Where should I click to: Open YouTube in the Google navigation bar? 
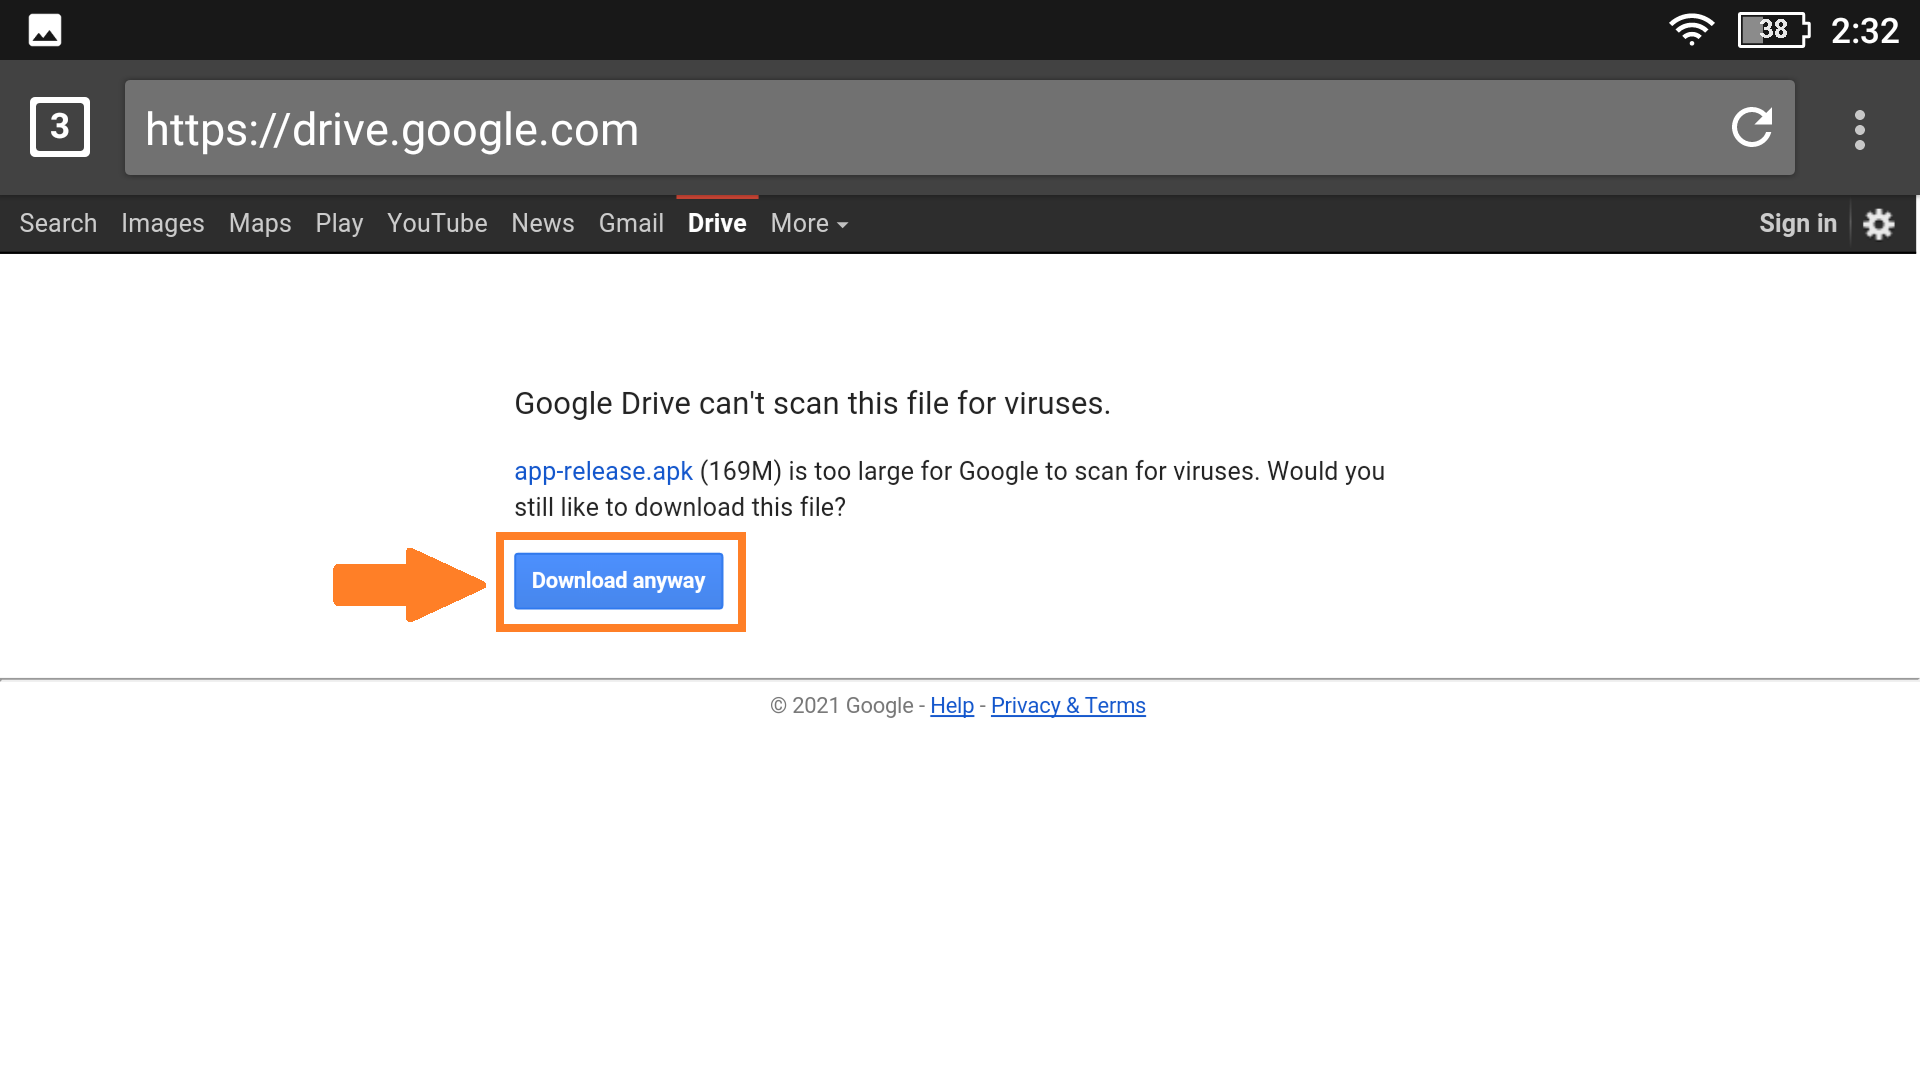pyautogui.click(x=437, y=223)
